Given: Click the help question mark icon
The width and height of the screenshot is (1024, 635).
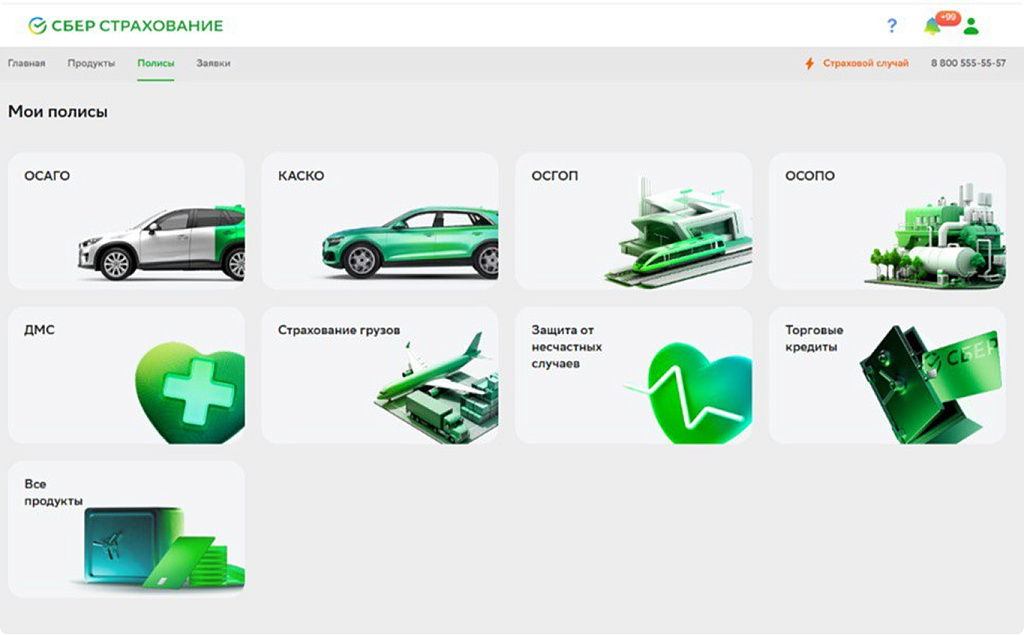Looking at the screenshot, I should click(x=892, y=26).
